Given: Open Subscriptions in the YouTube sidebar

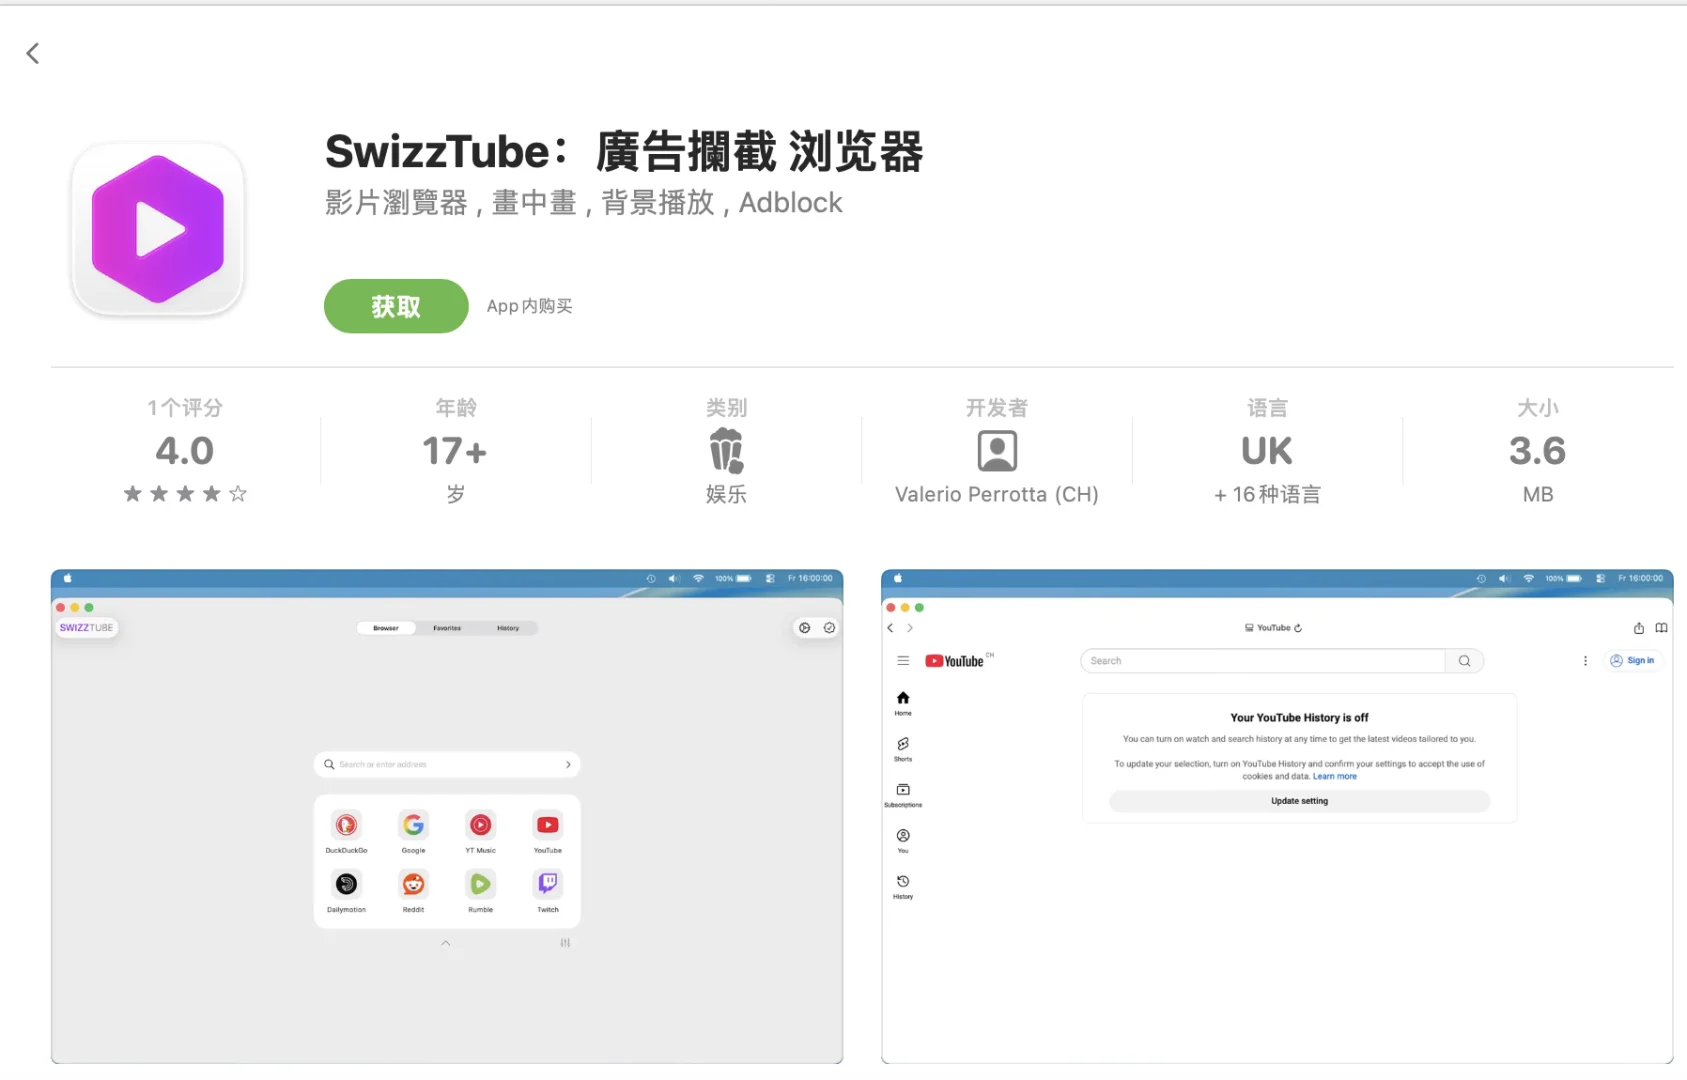Looking at the screenshot, I should tap(902, 790).
